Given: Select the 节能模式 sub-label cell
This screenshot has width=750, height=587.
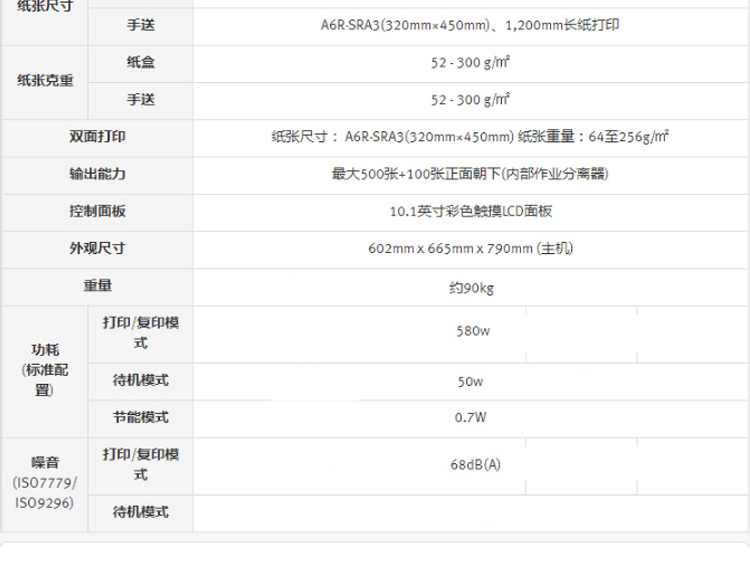Looking at the screenshot, I should [x=140, y=417].
